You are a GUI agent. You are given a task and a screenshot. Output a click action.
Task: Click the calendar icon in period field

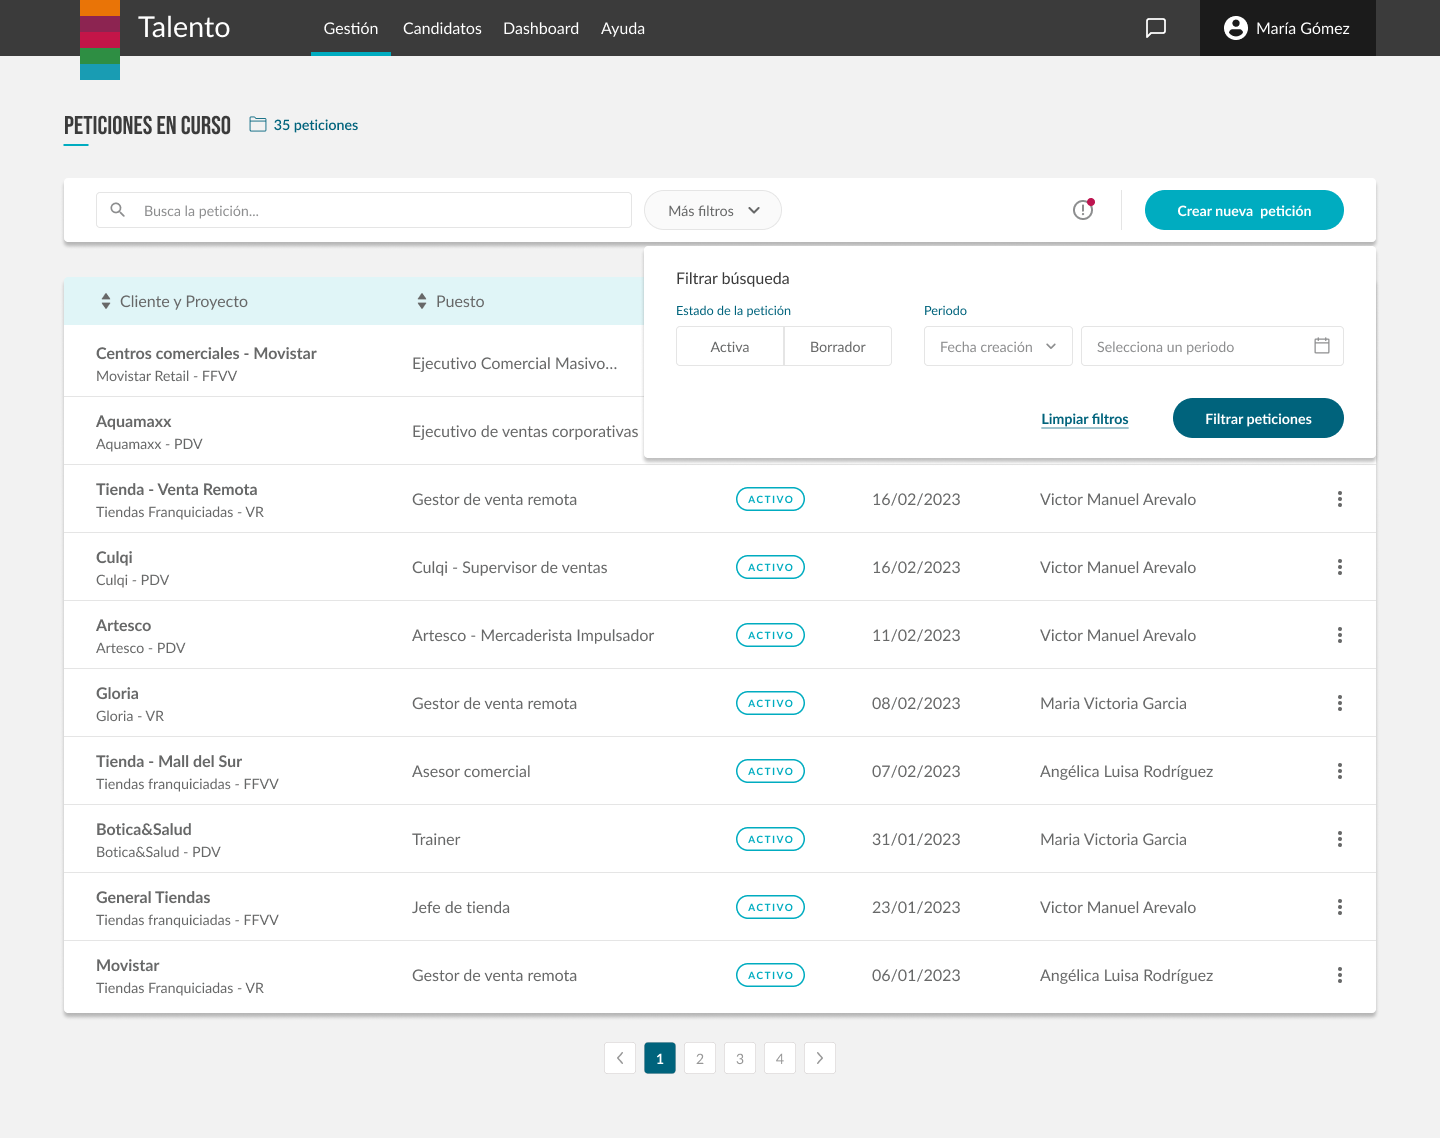pos(1321,346)
